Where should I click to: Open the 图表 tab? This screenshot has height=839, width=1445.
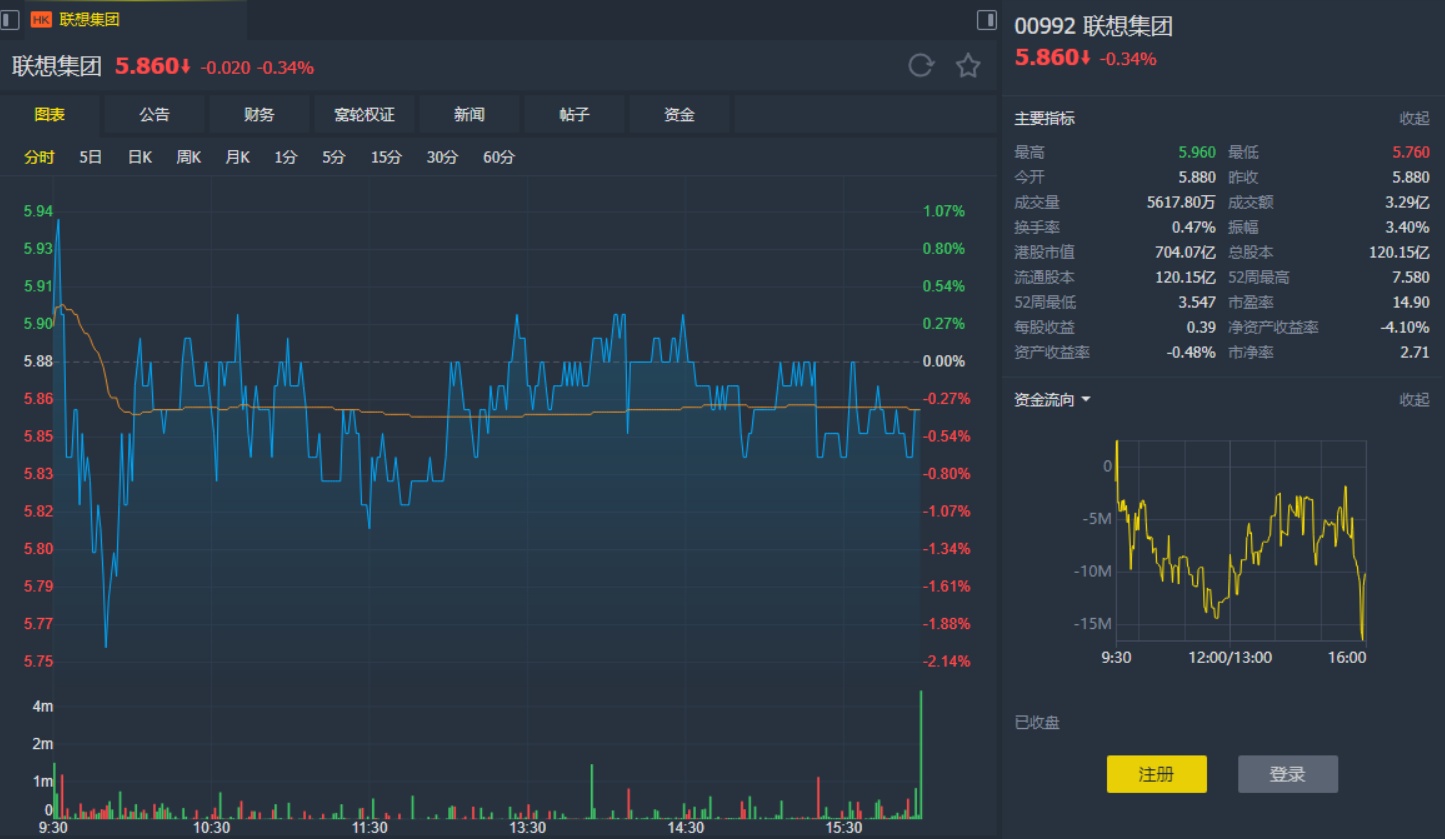pos(50,115)
